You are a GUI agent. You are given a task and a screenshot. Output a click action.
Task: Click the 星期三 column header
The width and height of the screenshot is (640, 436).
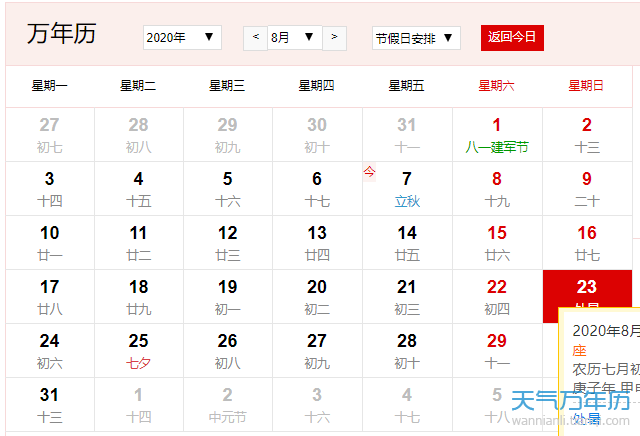coord(227,86)
